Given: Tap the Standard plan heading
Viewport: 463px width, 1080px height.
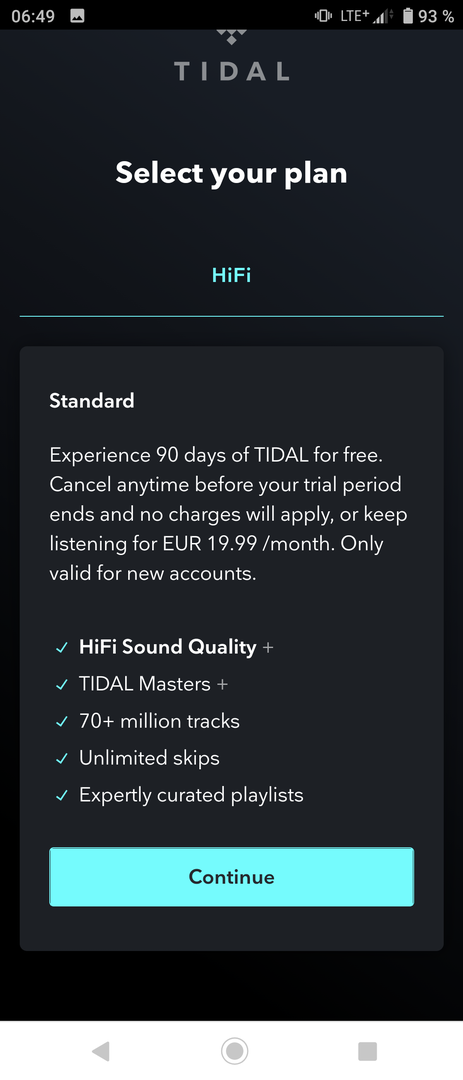Looking at the screenshot, I should (x=92, y=400).
